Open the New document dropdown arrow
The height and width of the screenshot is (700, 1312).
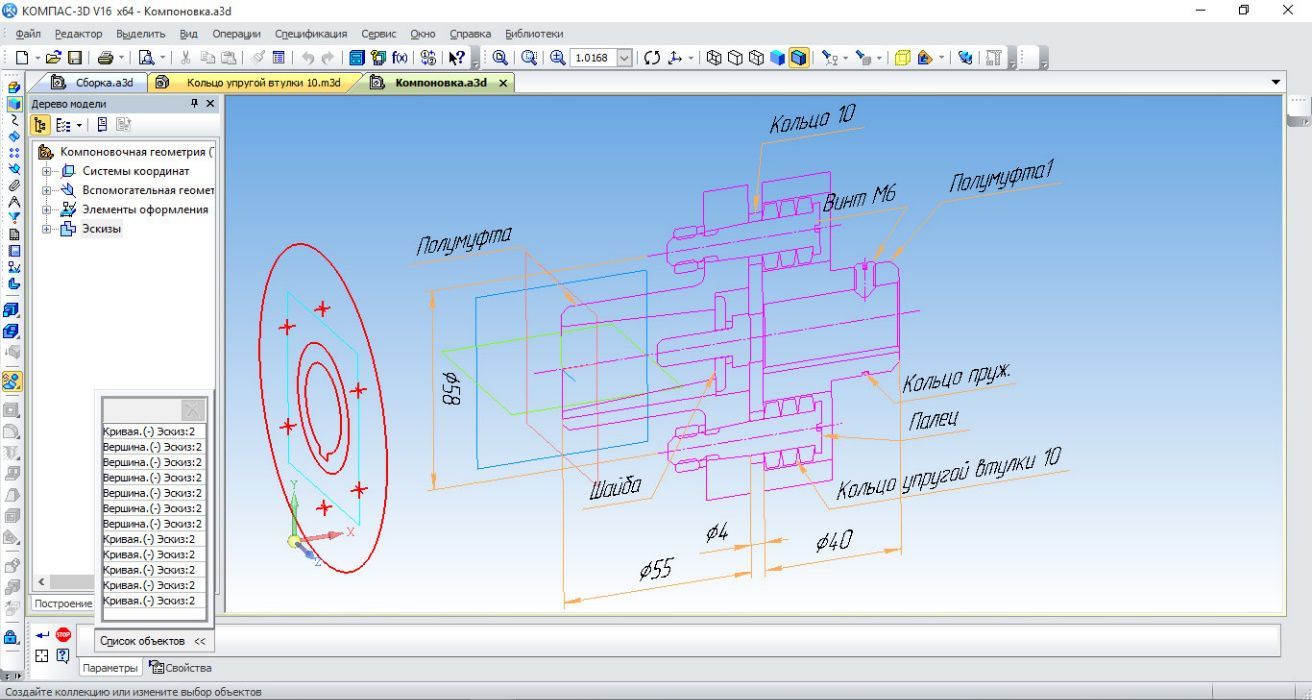click(36, 58)
